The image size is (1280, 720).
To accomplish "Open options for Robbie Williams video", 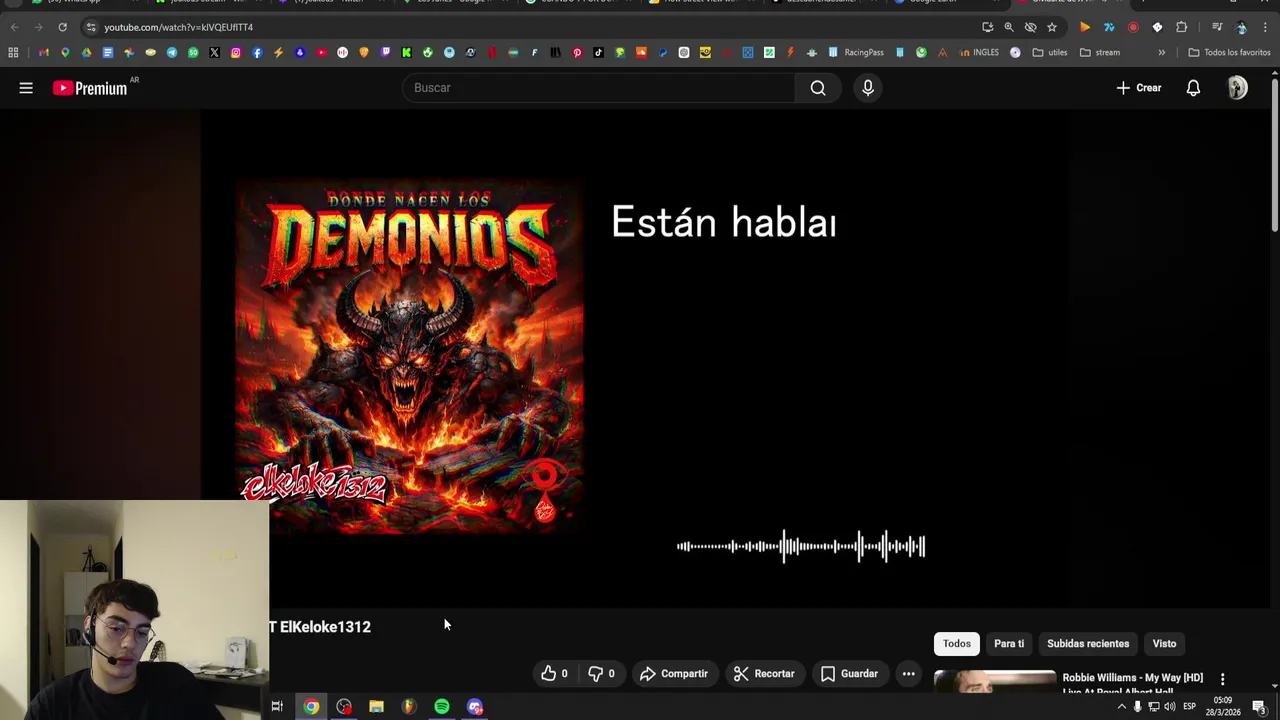I will coord(1222,679).
